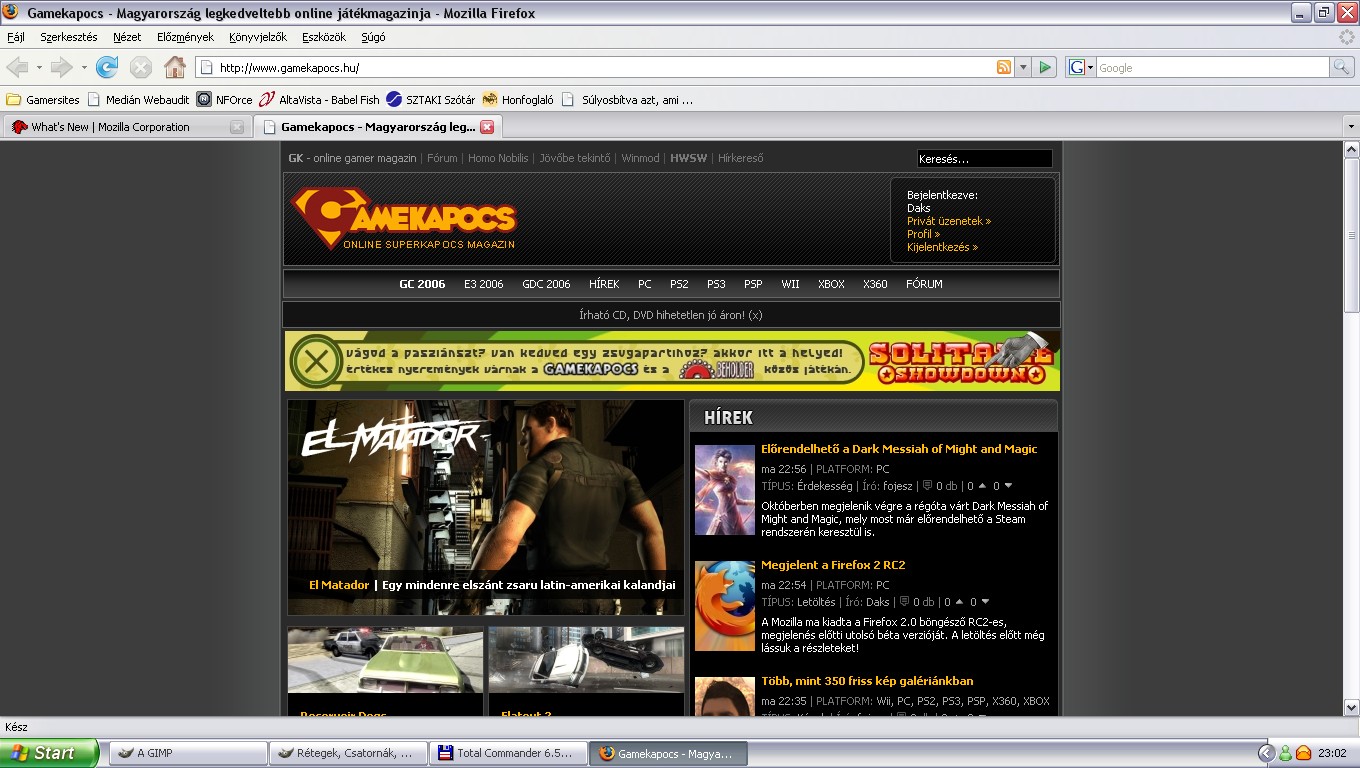Open the AltaVista - Babel Fish bookmark
The height and width of the screenshot is (768, 1360).
320,99
